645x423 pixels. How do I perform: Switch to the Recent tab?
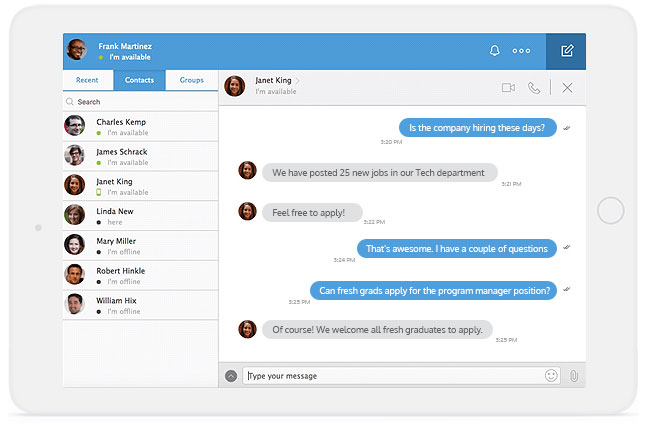tap(87, 80)
